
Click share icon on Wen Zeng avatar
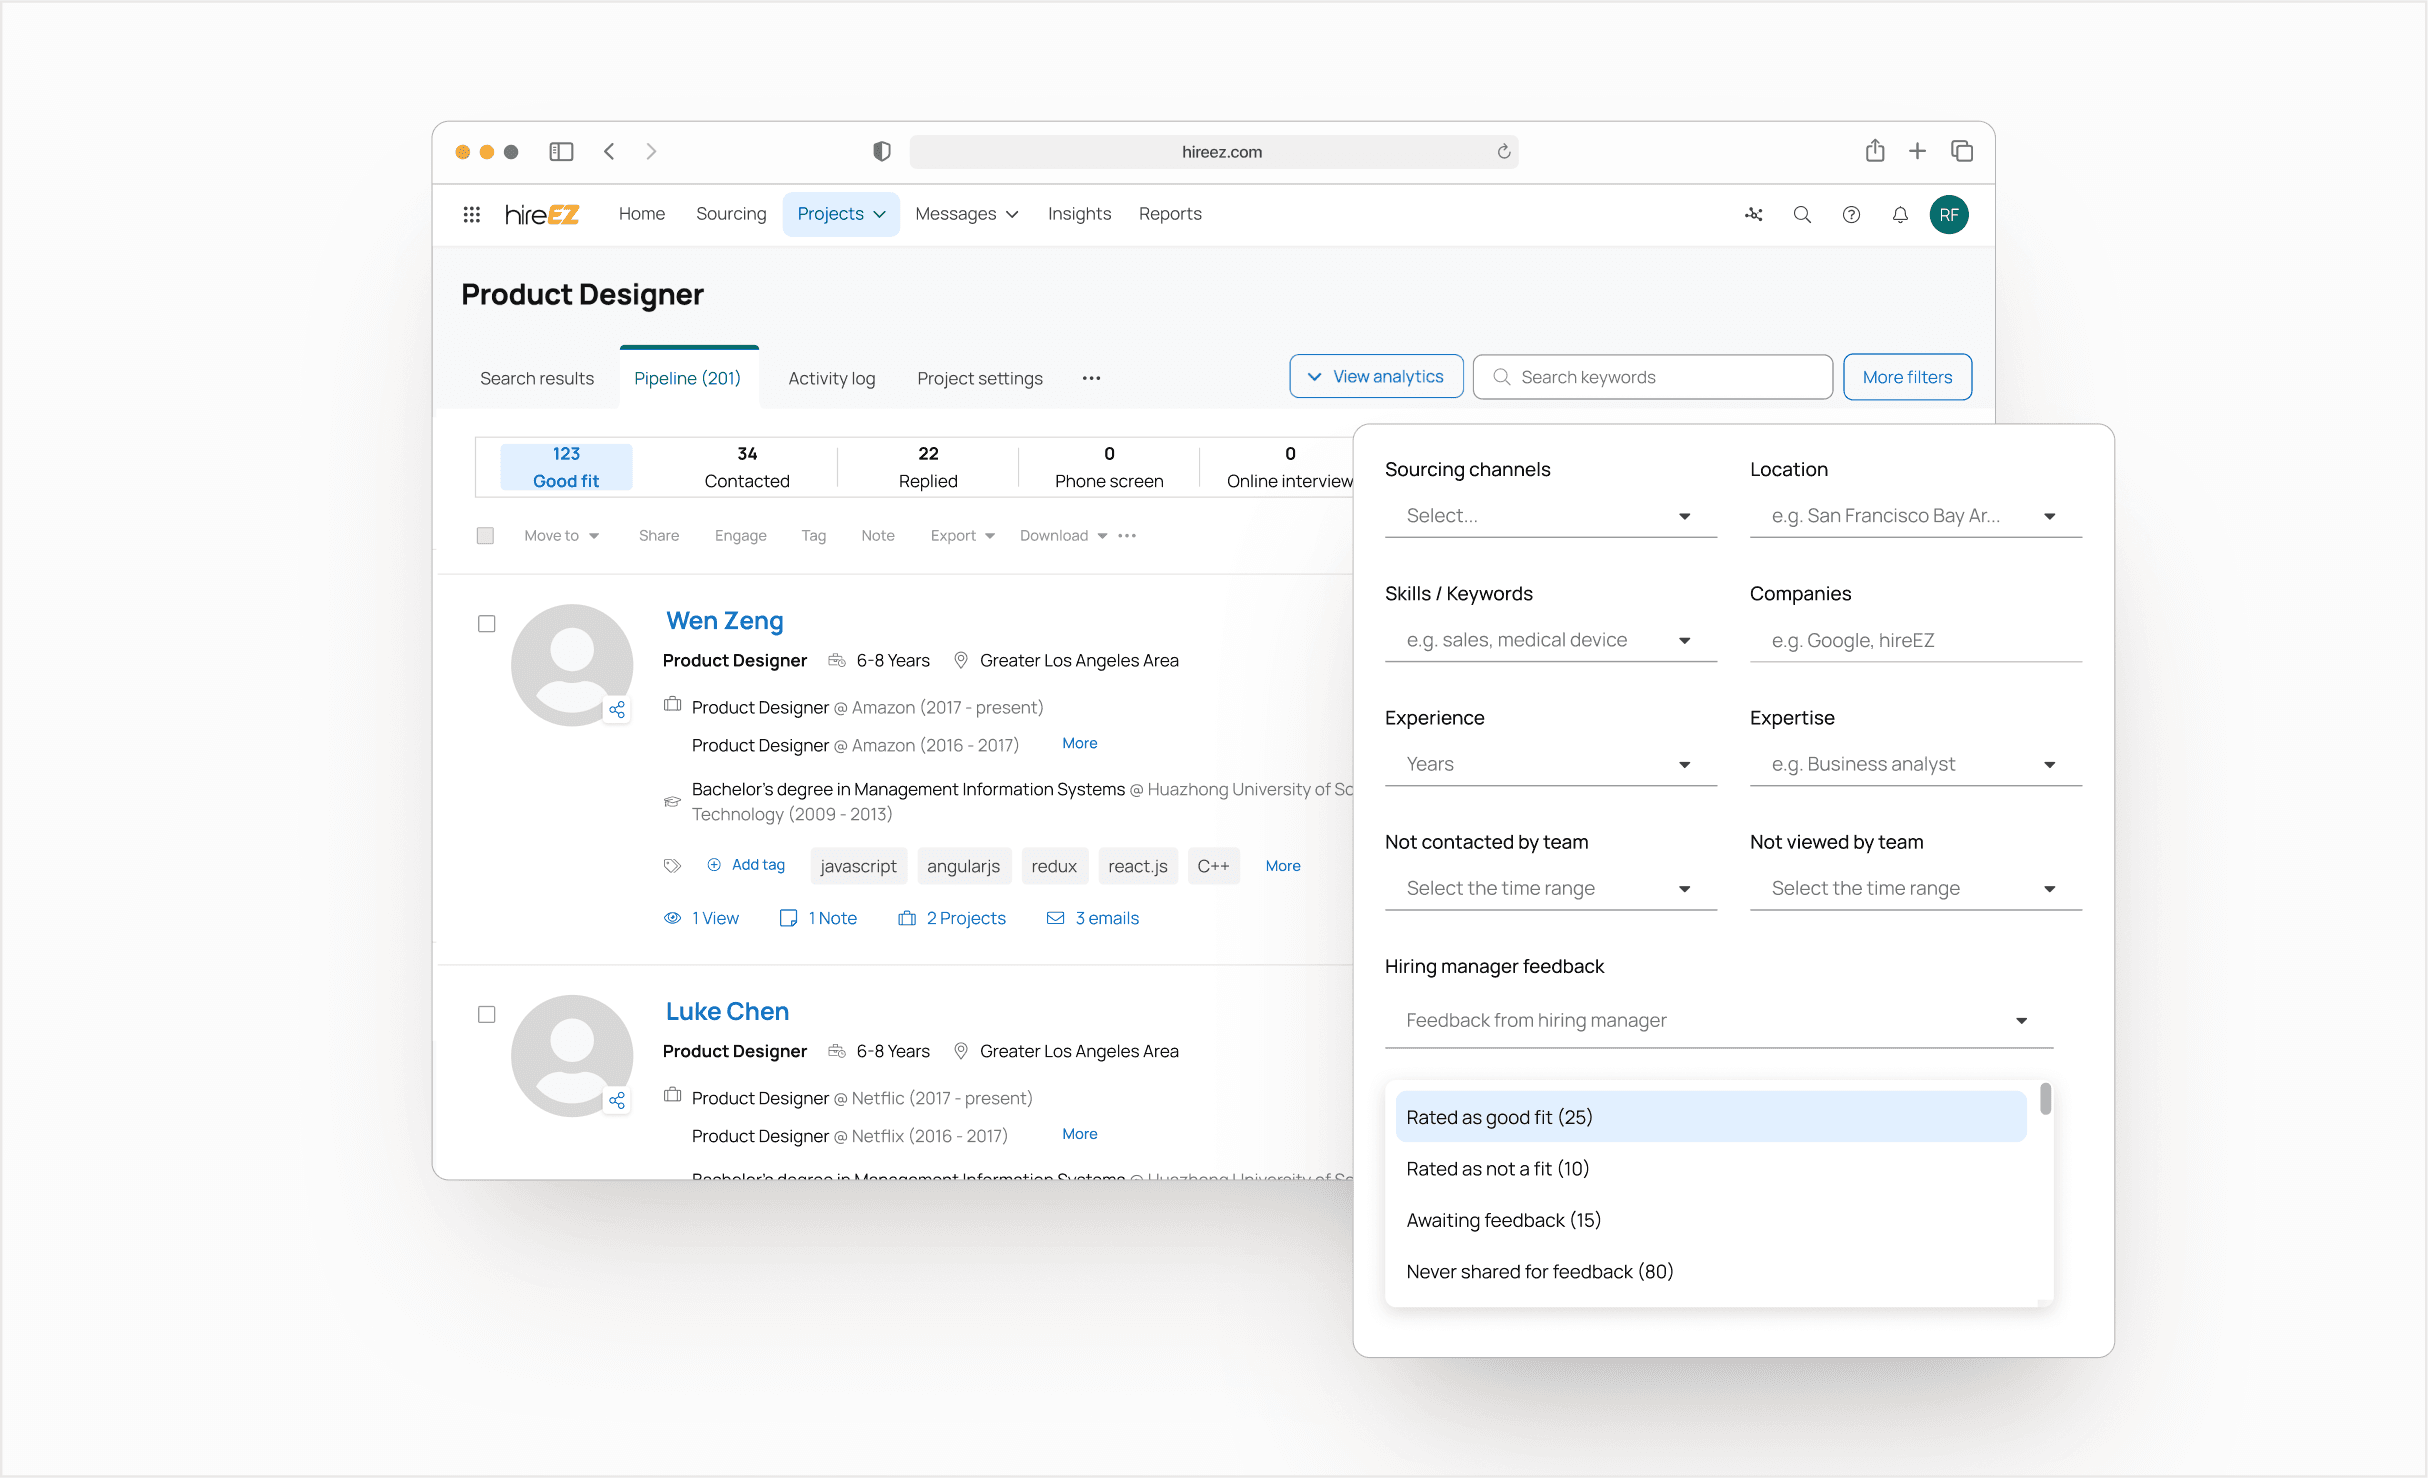(617, 709)
